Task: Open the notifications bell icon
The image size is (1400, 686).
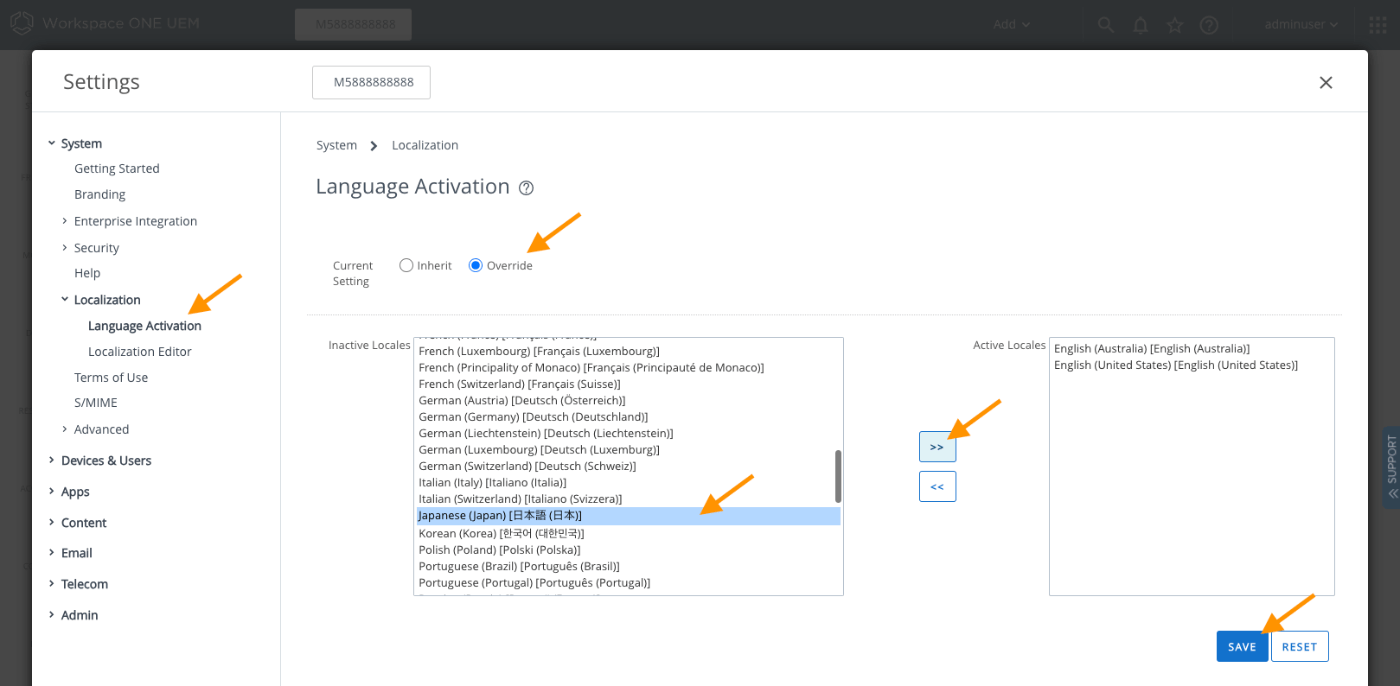Action: 1141,25
